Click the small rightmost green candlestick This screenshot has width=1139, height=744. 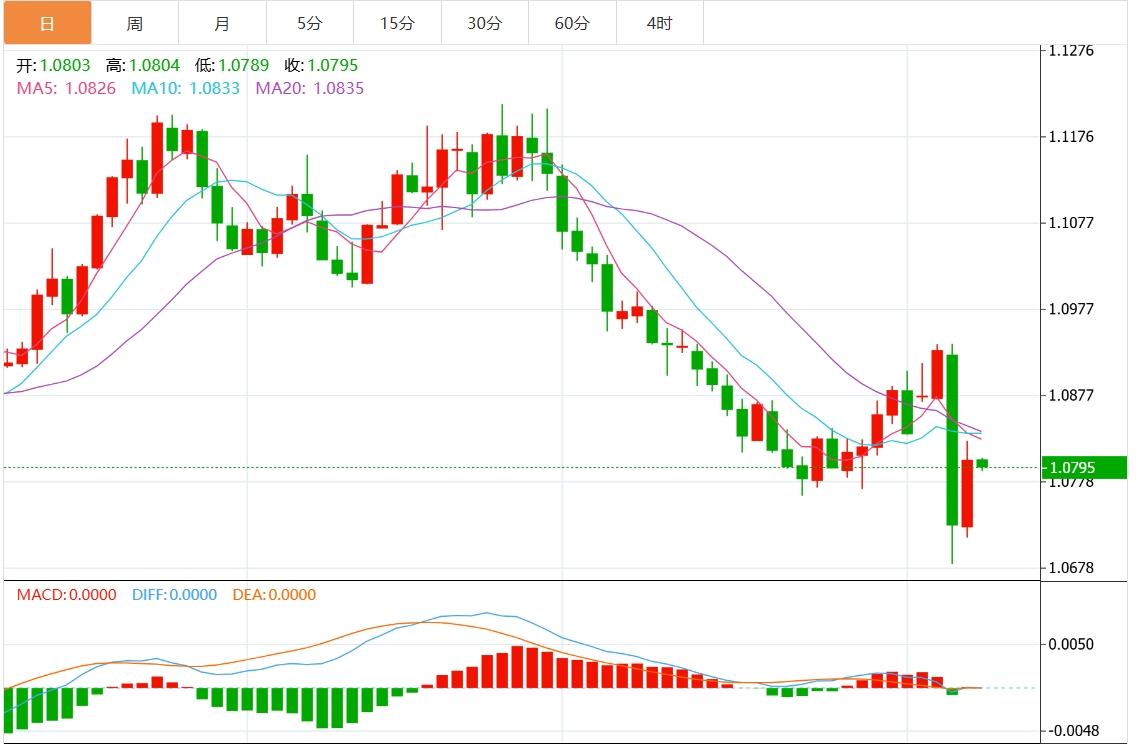tap(982, 463)
